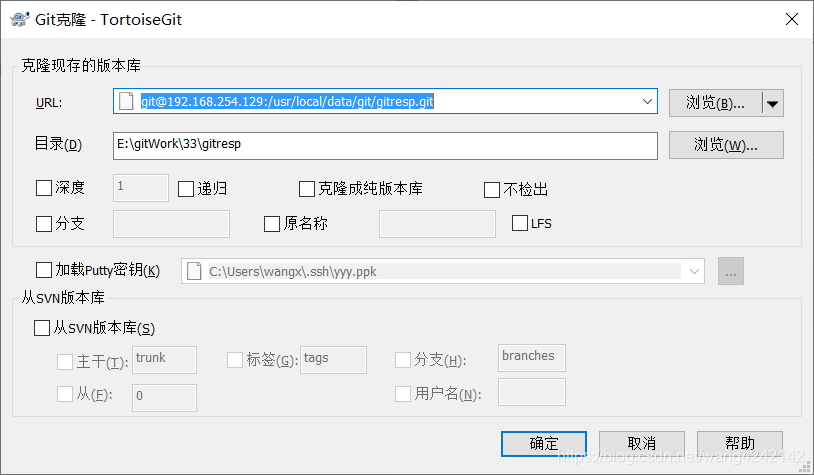
Task: Click the origin name input field
Action: (437, 224)
